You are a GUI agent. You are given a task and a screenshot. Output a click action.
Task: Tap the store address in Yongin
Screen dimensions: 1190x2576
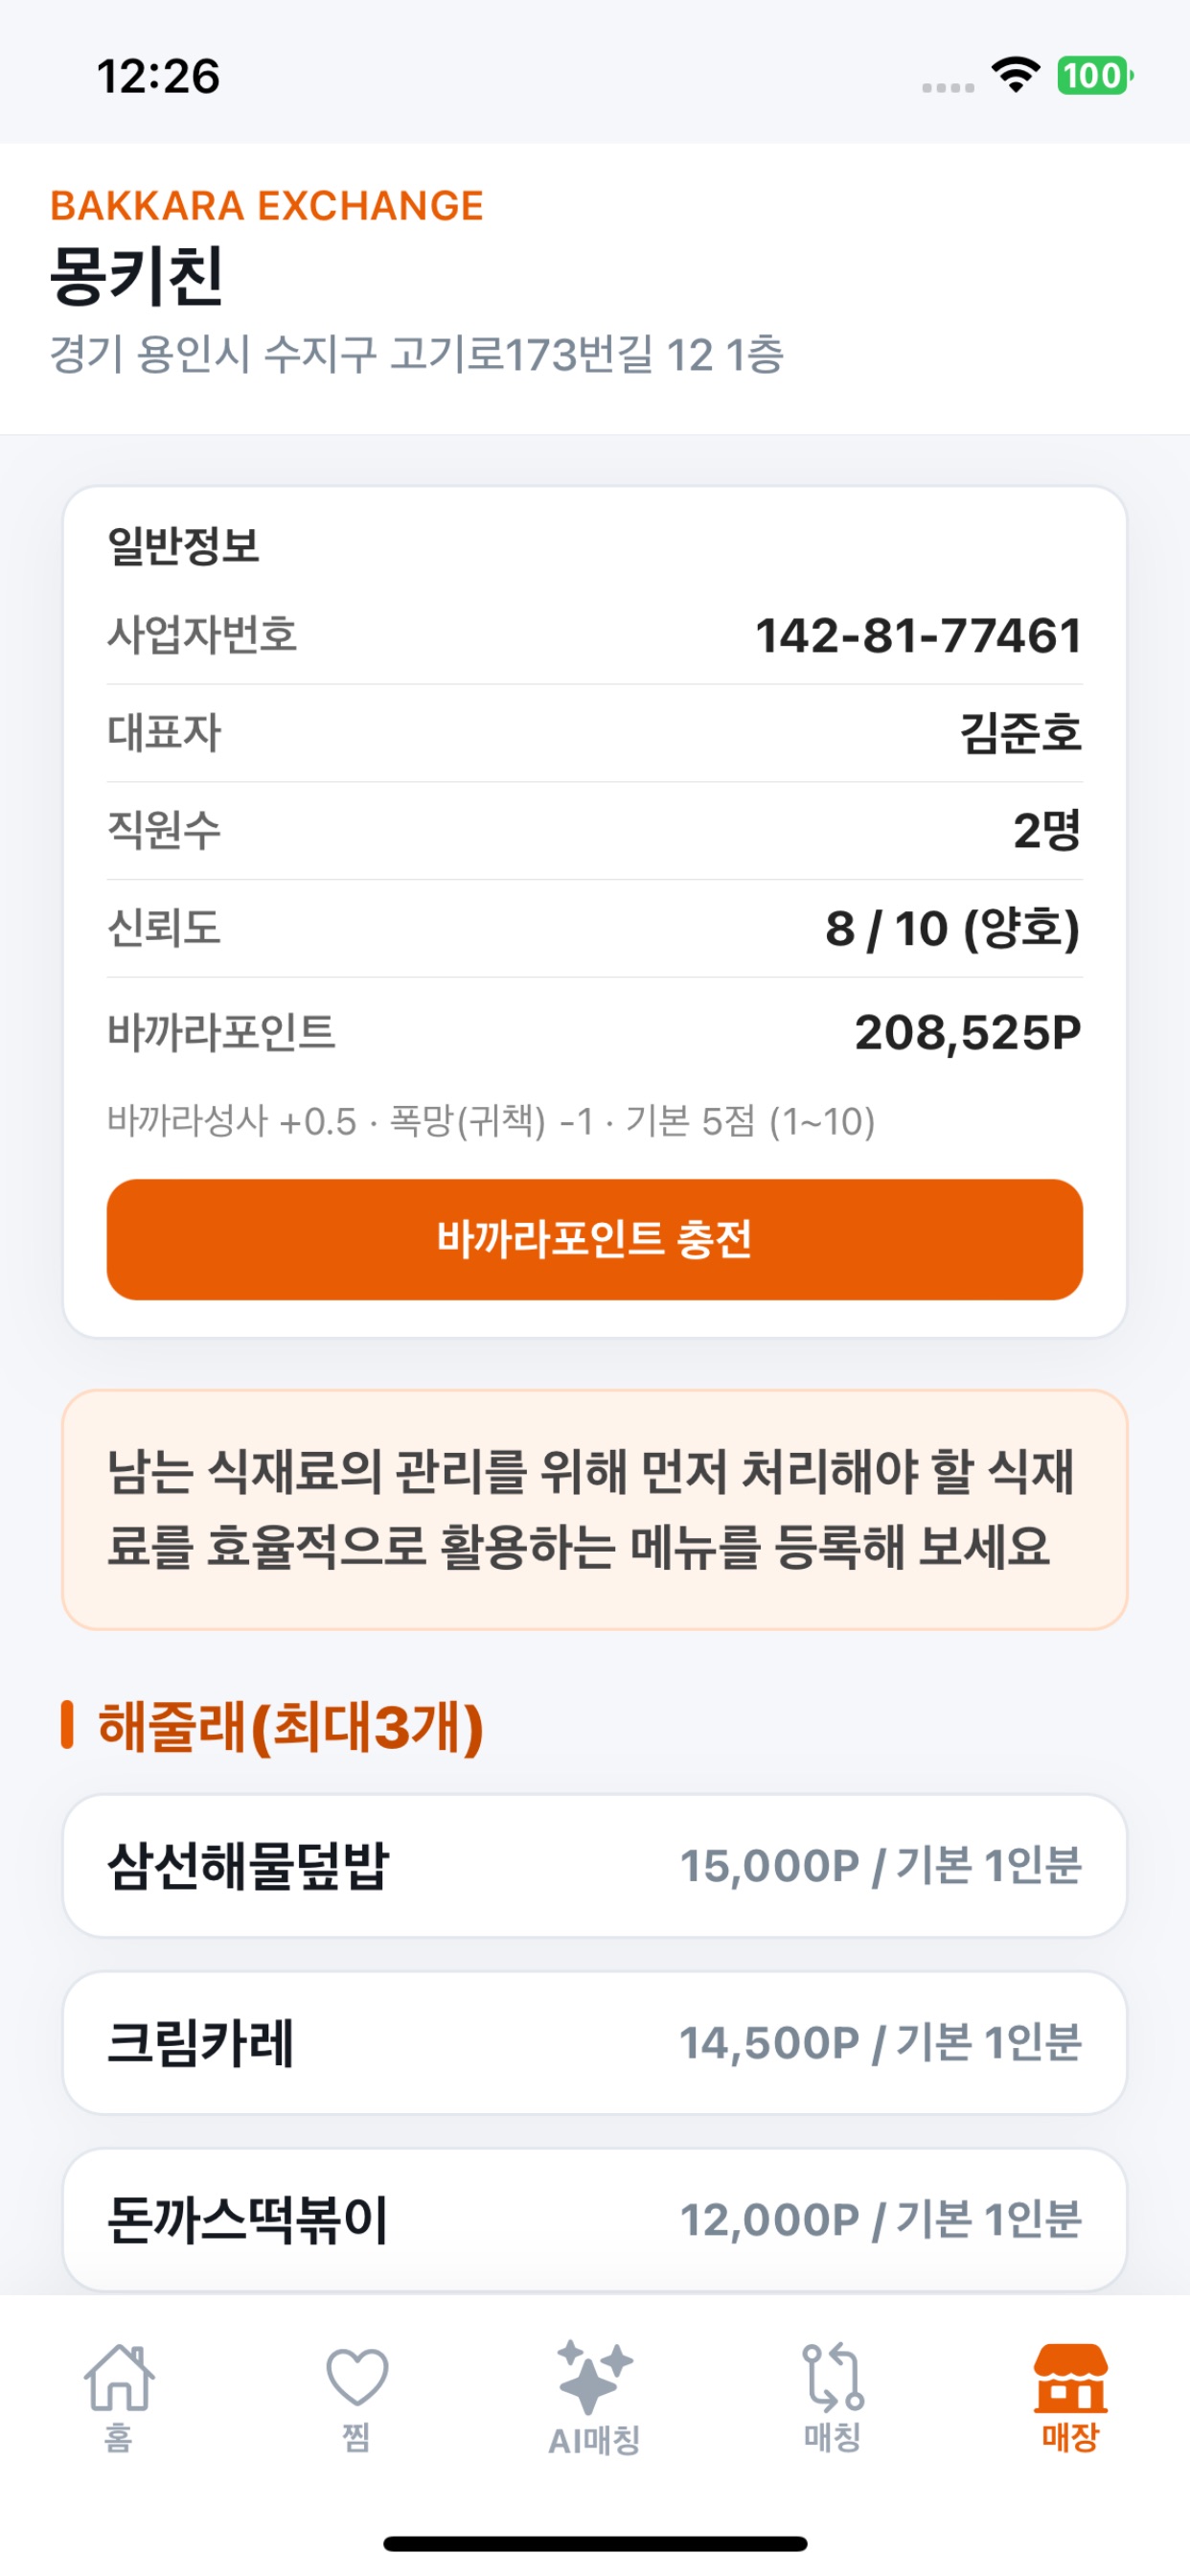click(417, 354)
